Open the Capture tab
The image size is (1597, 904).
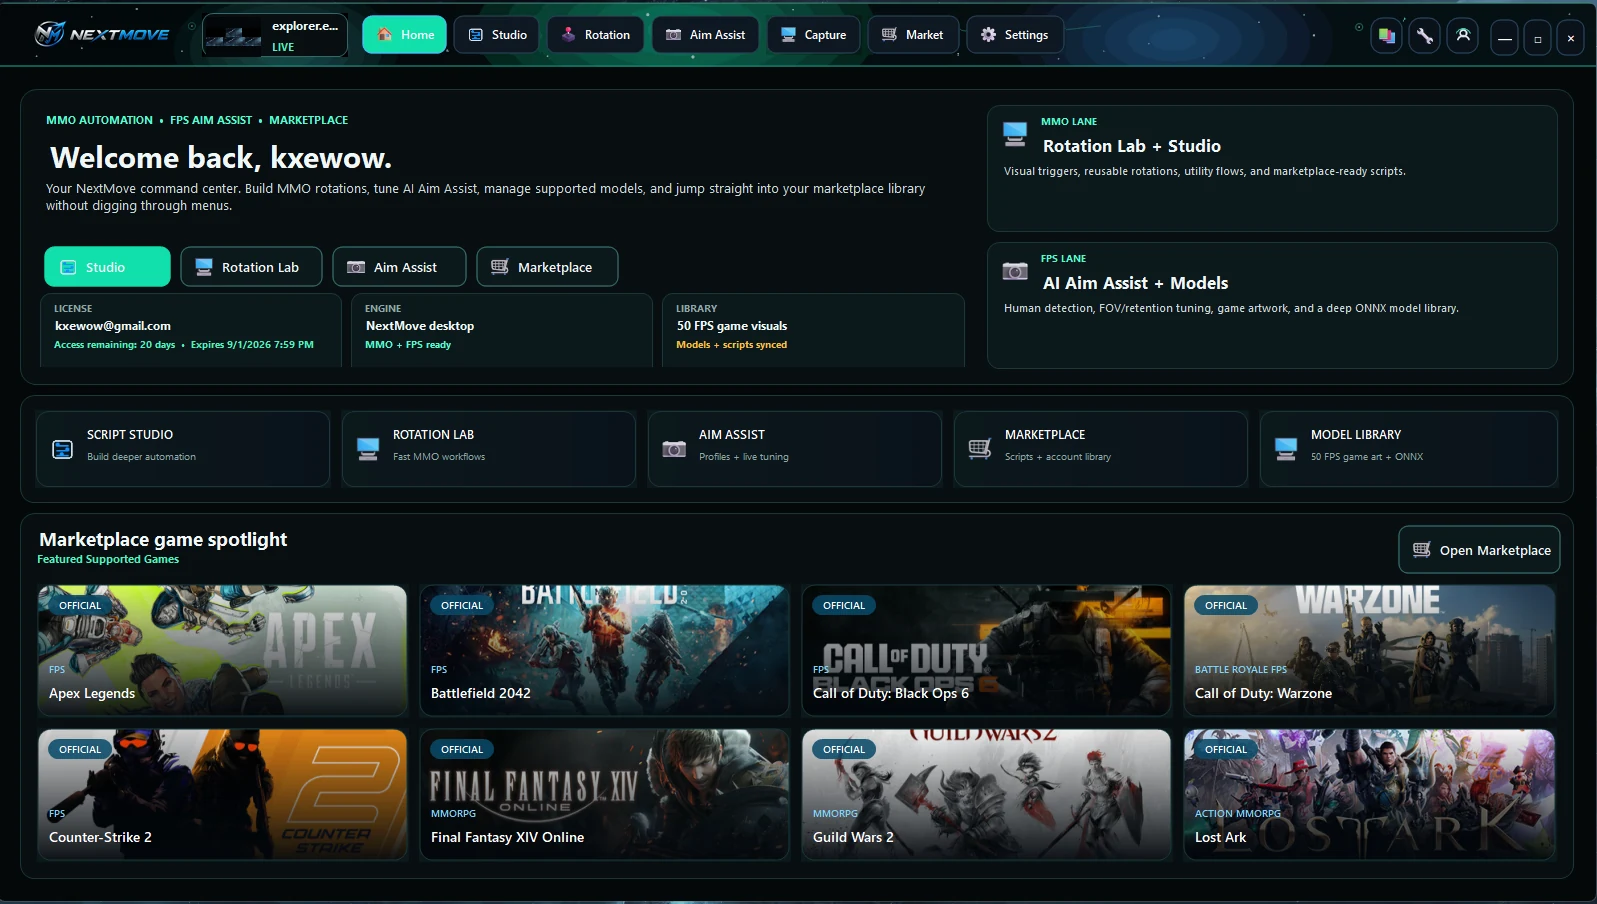(813, 35)
